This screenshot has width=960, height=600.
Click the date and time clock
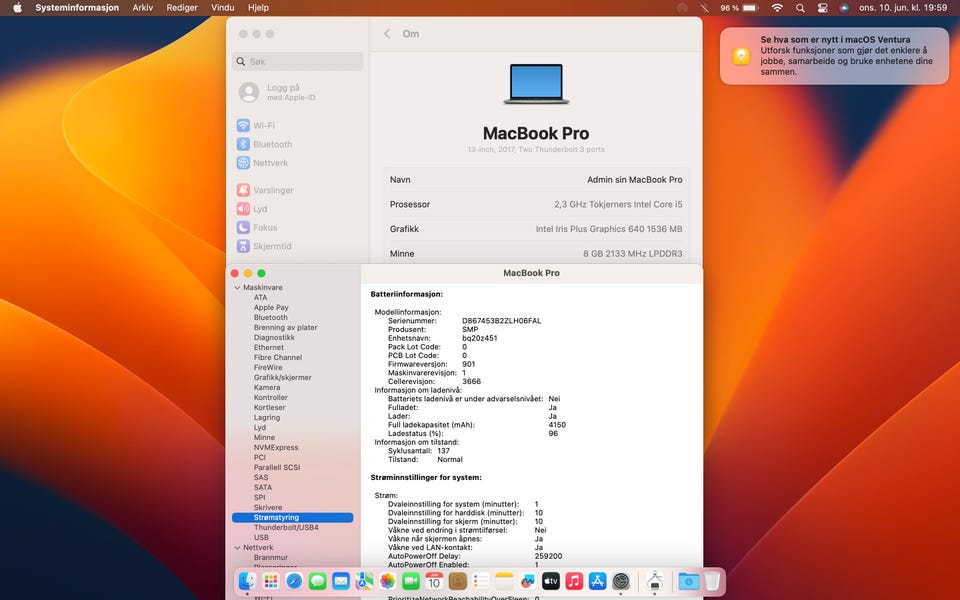903,8
